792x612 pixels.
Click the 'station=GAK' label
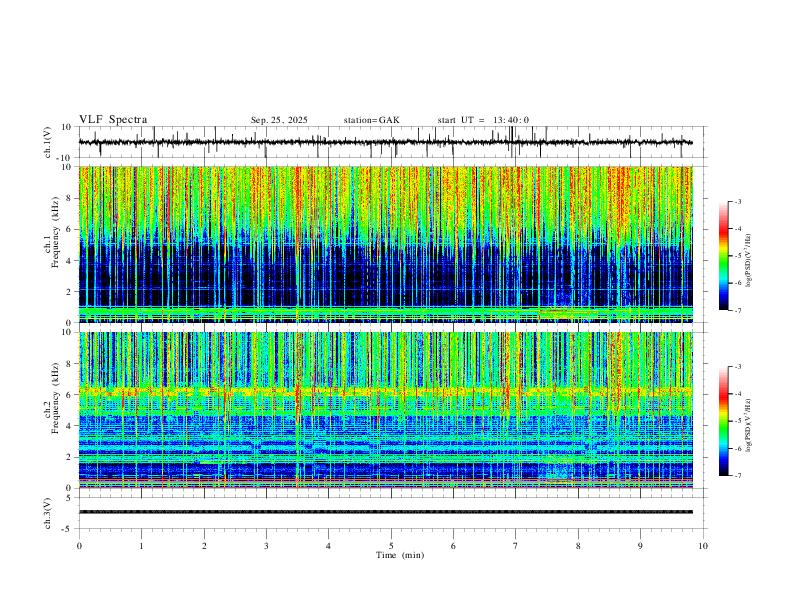pos(371,120)
